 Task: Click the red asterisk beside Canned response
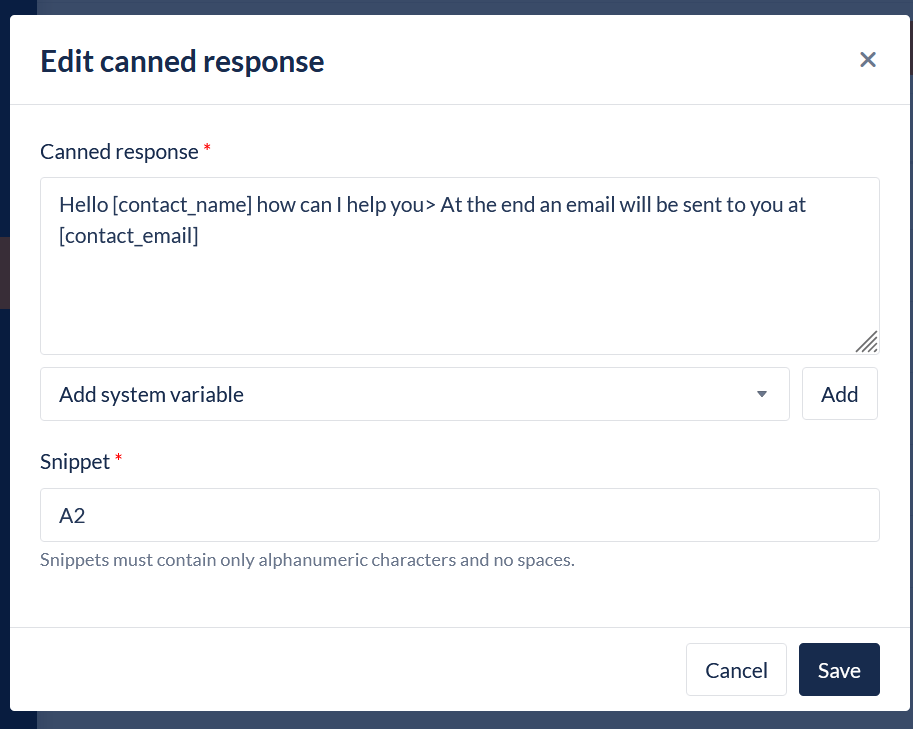point(207,149)
